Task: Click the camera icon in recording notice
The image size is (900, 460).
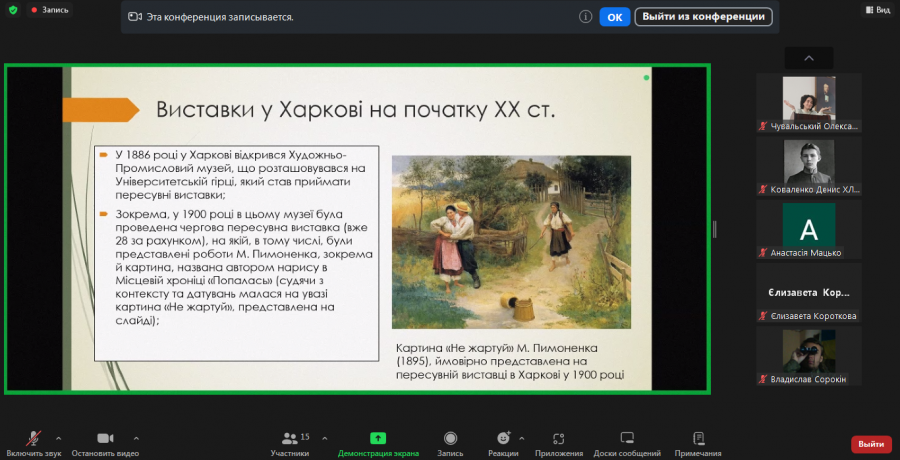Action: pyautogui.click(x=135, y=17)
